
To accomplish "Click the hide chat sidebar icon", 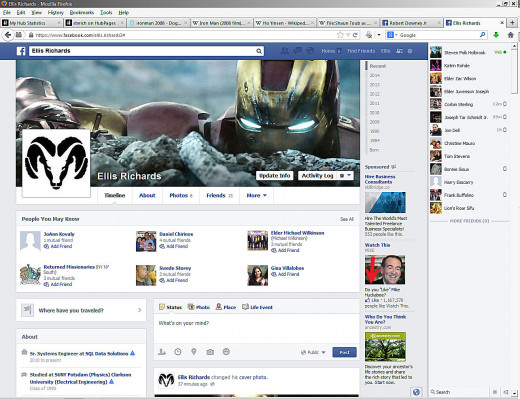I will pyautogui.click(x=506, y=392).
